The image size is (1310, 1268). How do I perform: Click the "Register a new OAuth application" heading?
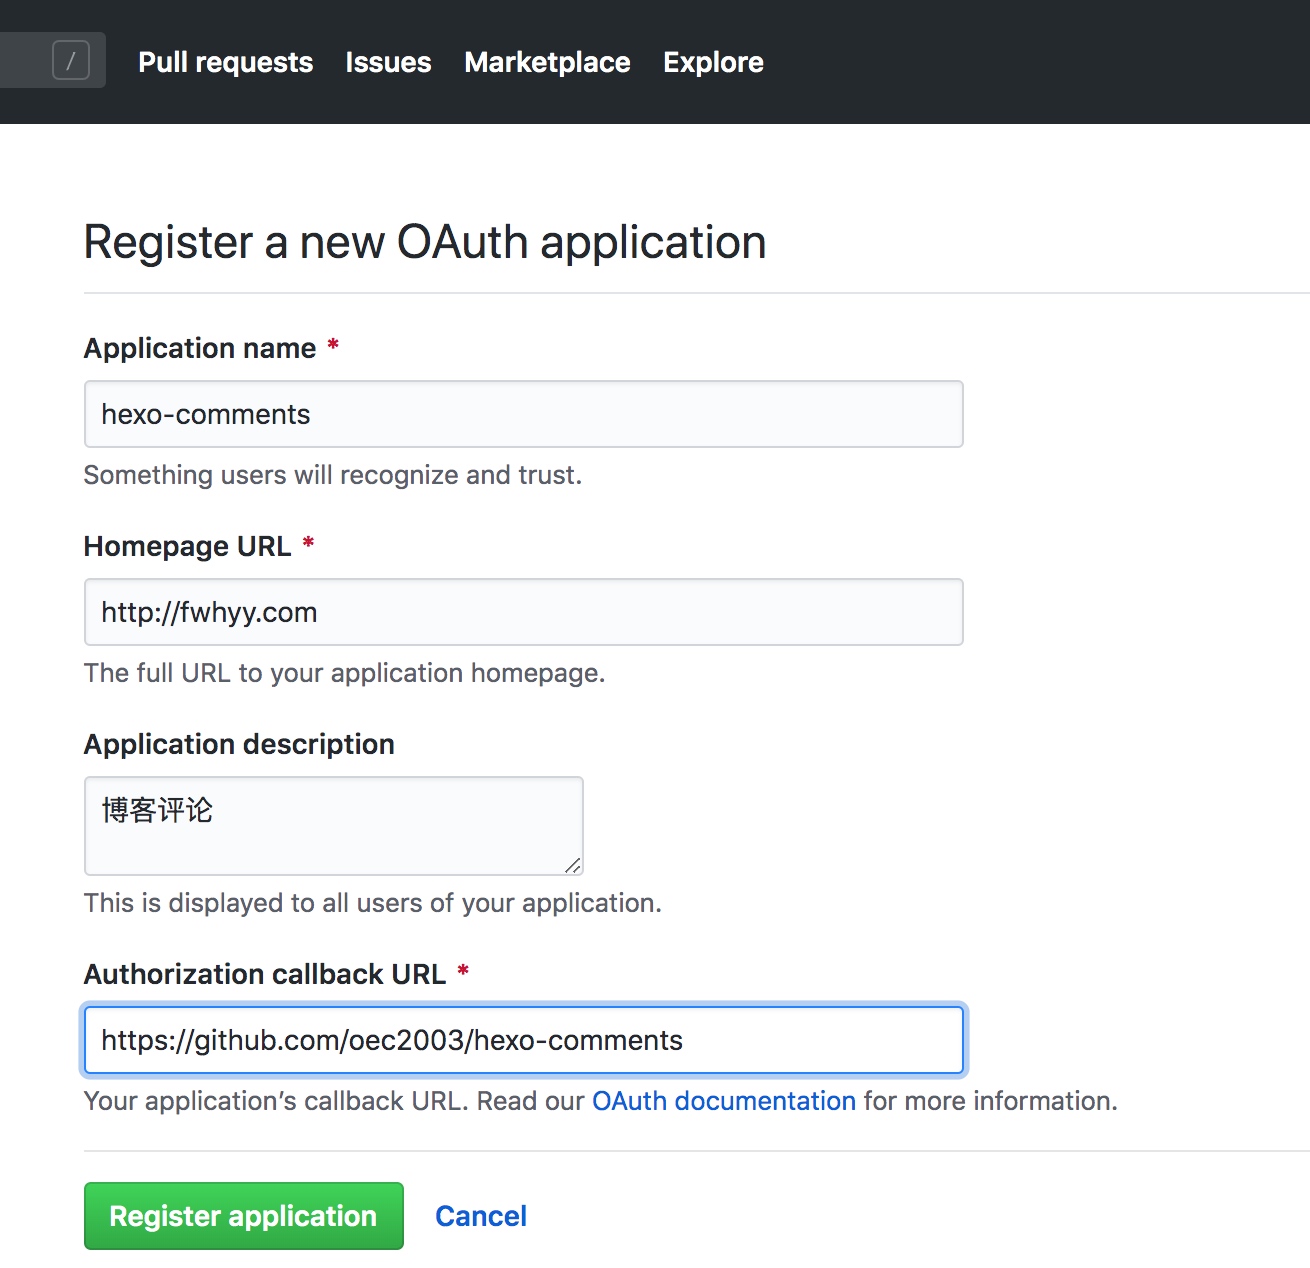[425, 242]
